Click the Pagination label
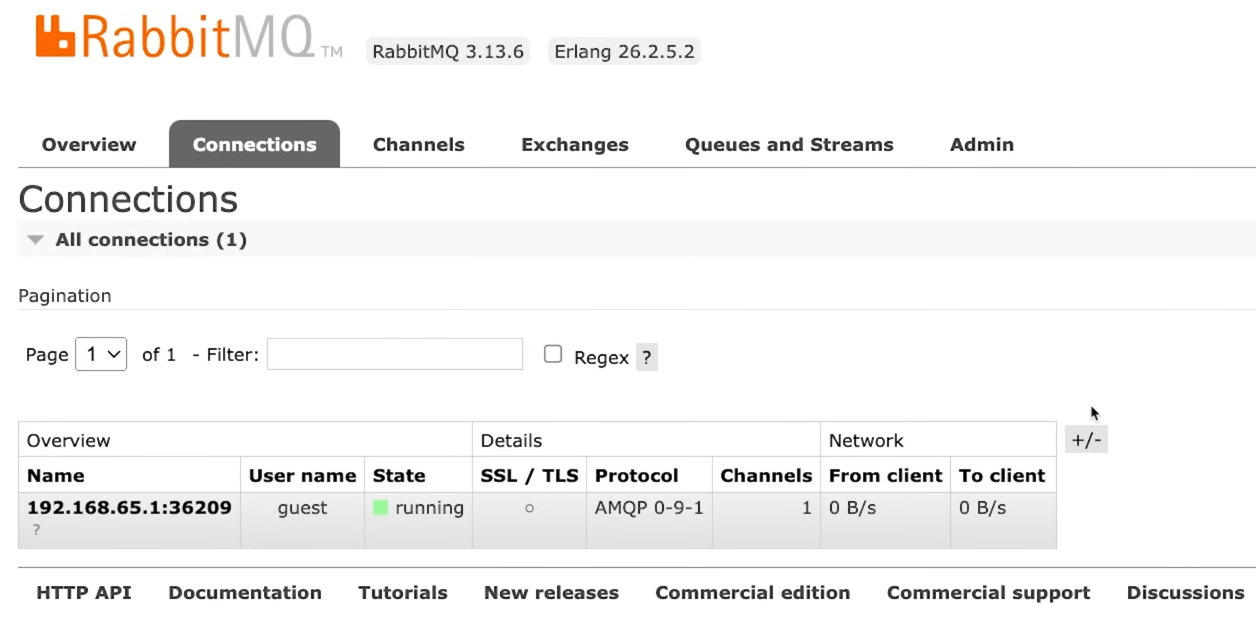Screen dimensions: 1256x619 65,296
